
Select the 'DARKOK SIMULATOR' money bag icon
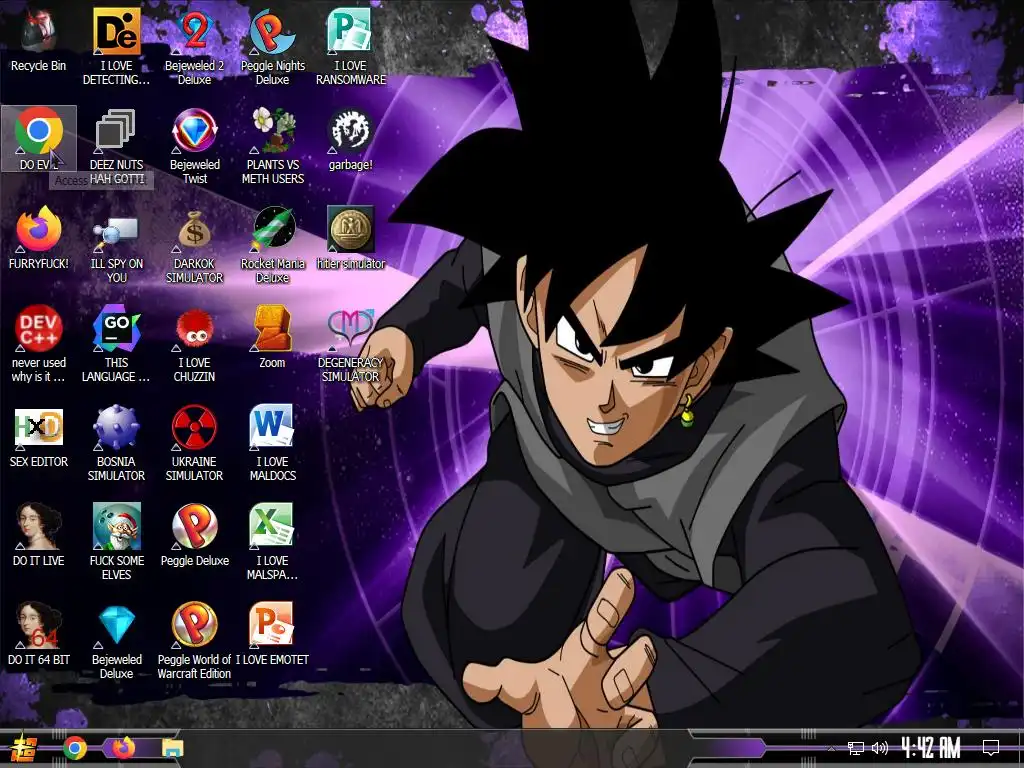(195, 246)
